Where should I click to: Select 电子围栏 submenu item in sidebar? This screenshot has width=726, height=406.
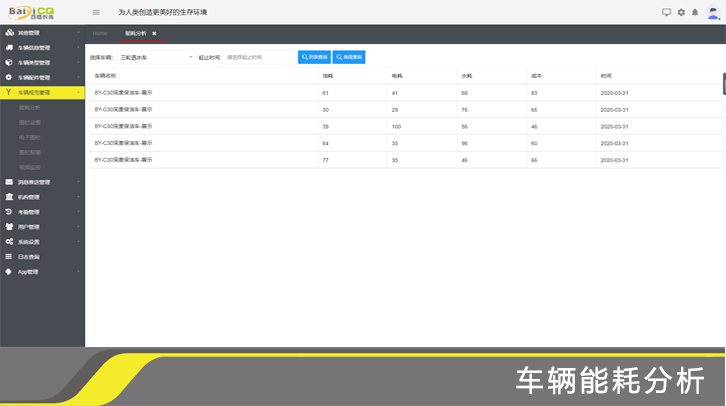coord(30,137)
